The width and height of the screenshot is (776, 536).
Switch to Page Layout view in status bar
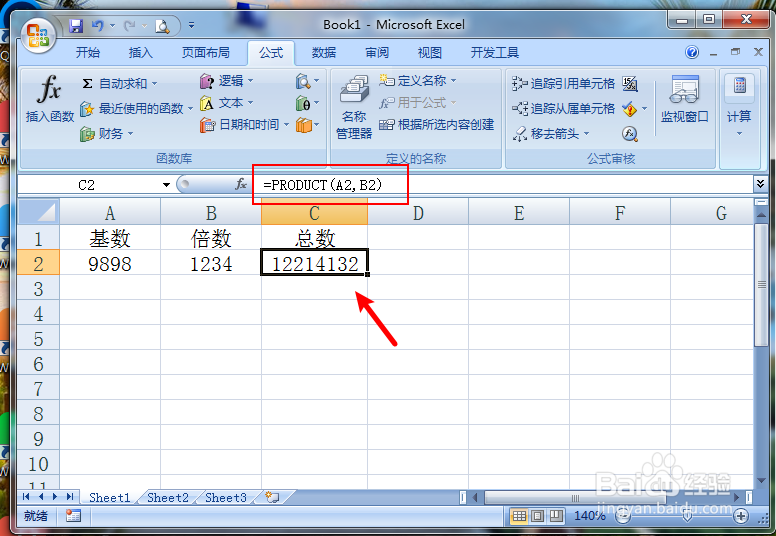(x=537, y=517)
